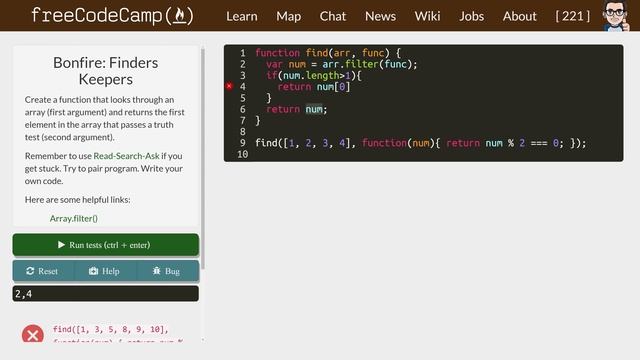Image resolution: width=640 pixels, height=360 pixels.
Task: Click the Help button label
Action: (111, 271)
